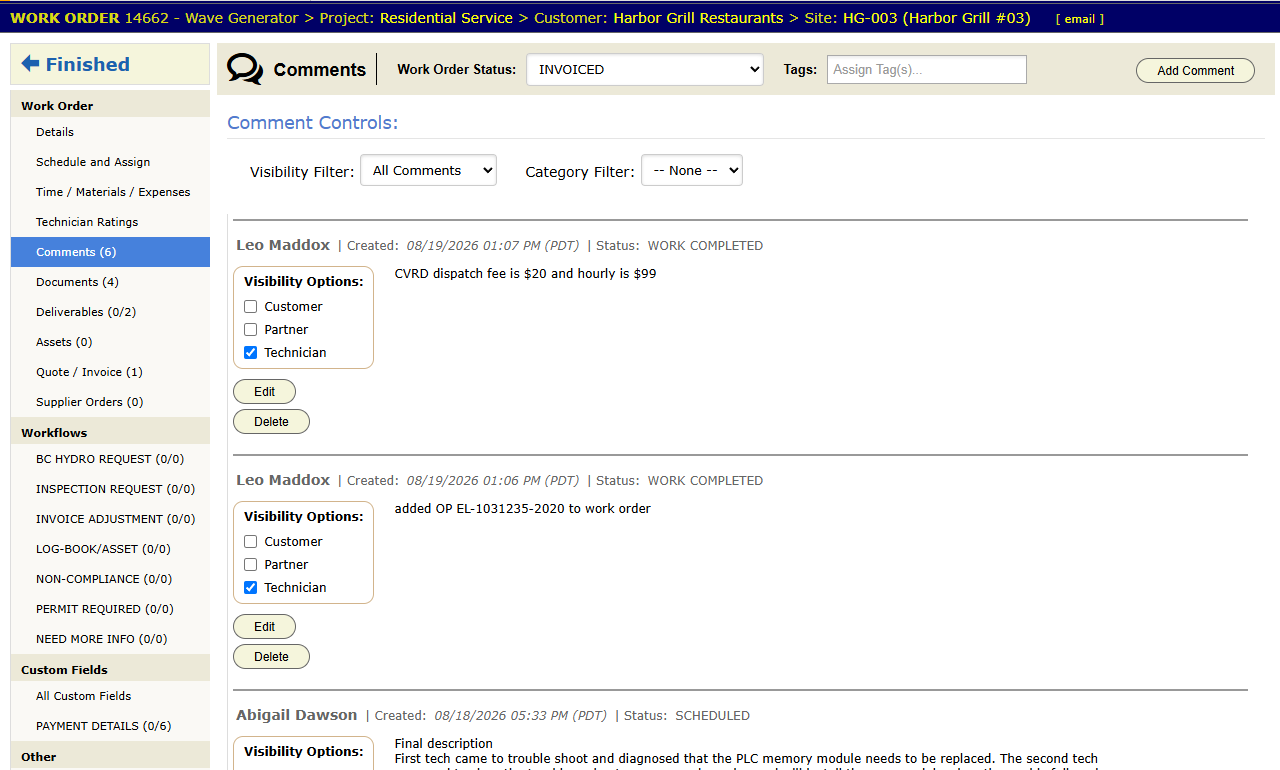Open NEED MORE INFO workflow

[110, 639]
